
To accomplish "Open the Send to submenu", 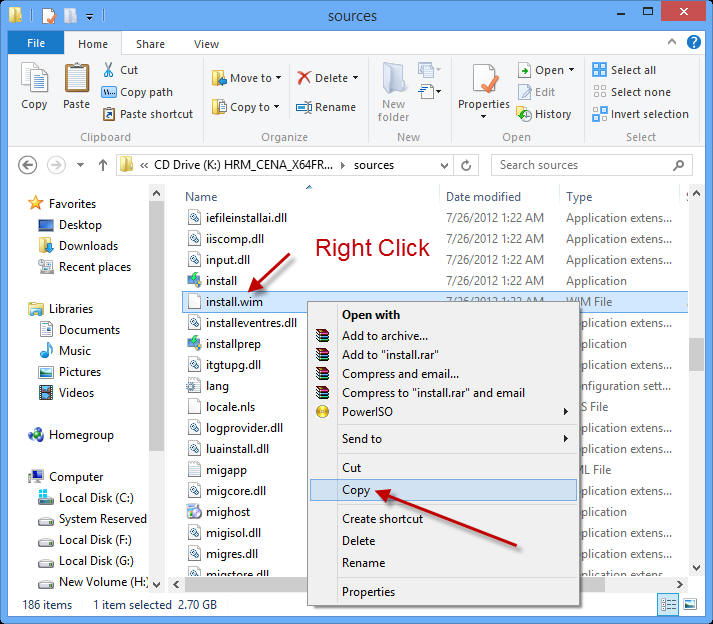I will [x=444, y=439].
